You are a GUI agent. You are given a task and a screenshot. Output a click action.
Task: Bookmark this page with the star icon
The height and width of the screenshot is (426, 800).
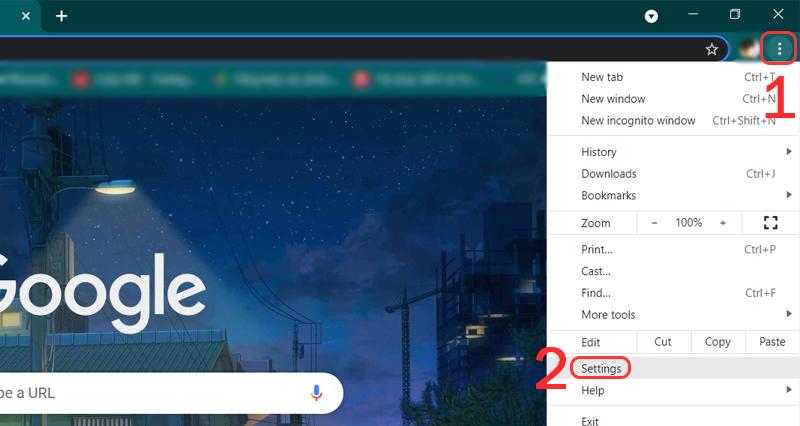pos(712,48)
